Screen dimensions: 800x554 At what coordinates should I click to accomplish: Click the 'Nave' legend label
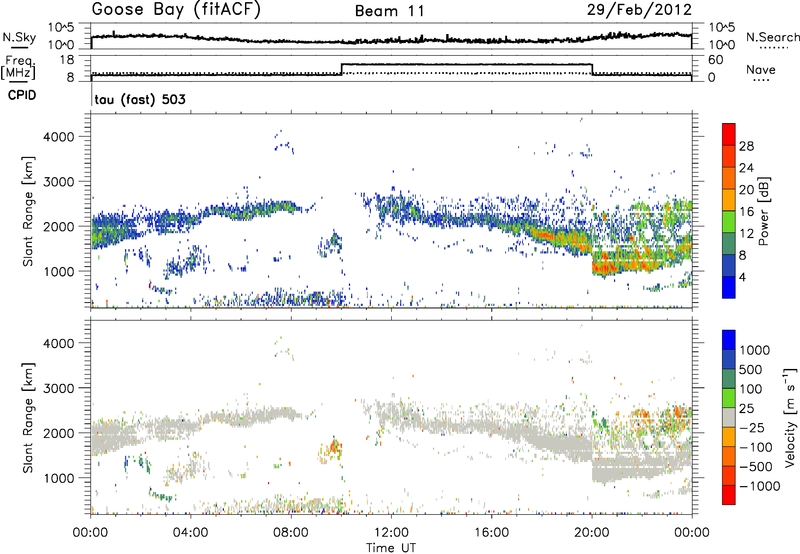point(760,69)
